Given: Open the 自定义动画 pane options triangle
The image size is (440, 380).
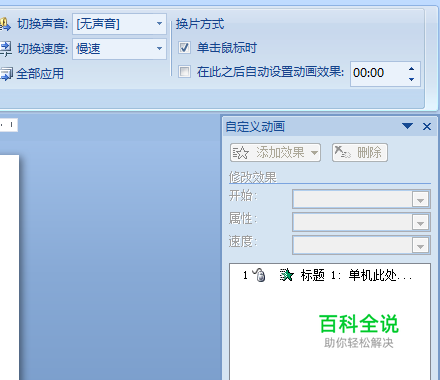Looking at the screenshot, I should coord(407,126).
